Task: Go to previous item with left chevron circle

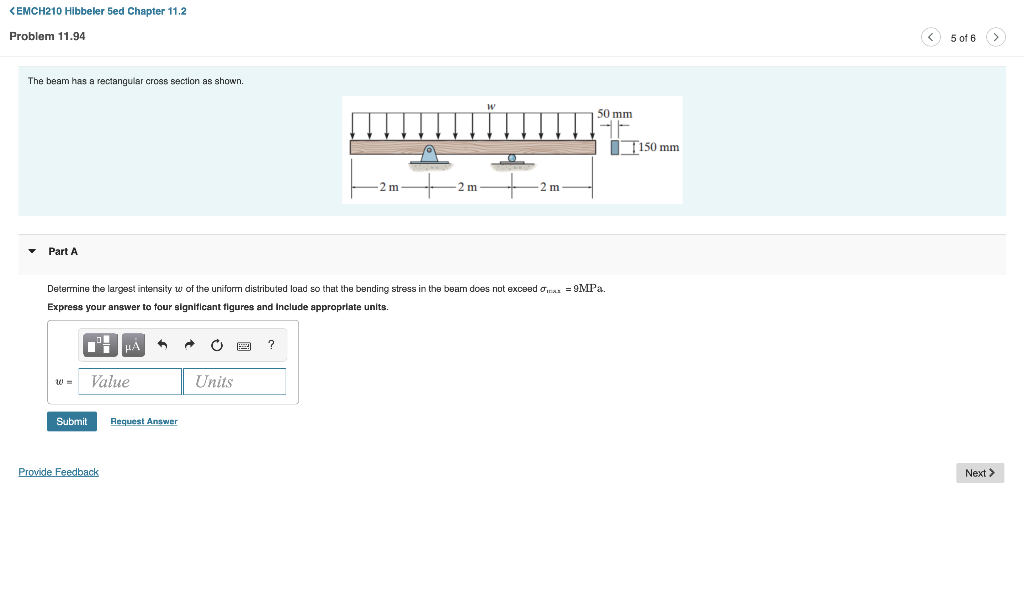Action: (x=930, y=36)
